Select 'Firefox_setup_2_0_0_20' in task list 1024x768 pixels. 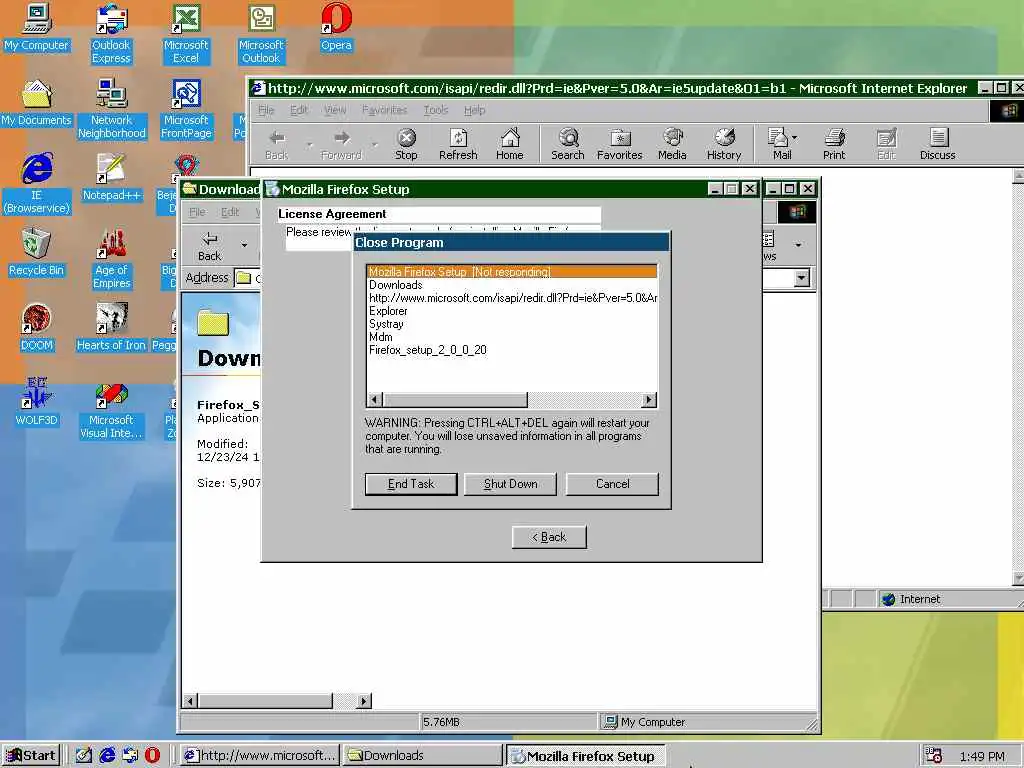tap(512, 350)
